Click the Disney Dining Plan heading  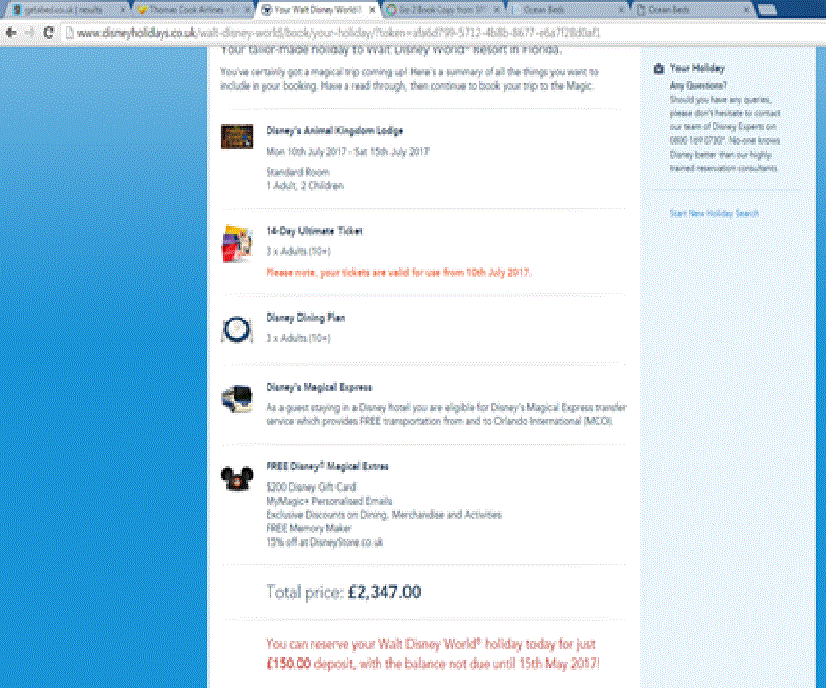click(306, 318)
